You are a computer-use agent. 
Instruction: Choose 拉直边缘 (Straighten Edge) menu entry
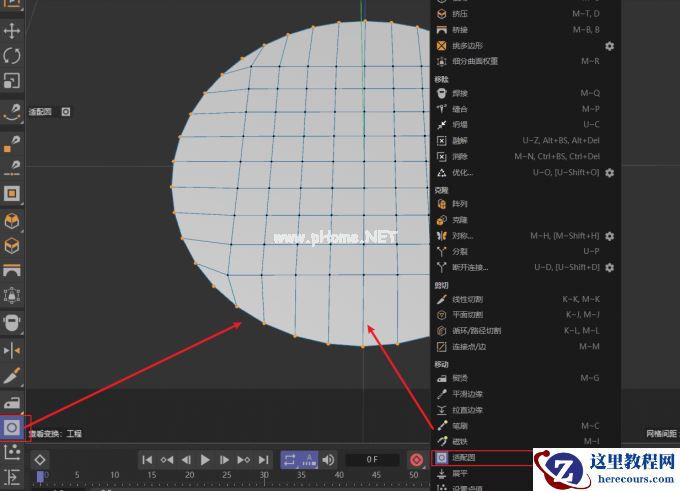point(525,410)
